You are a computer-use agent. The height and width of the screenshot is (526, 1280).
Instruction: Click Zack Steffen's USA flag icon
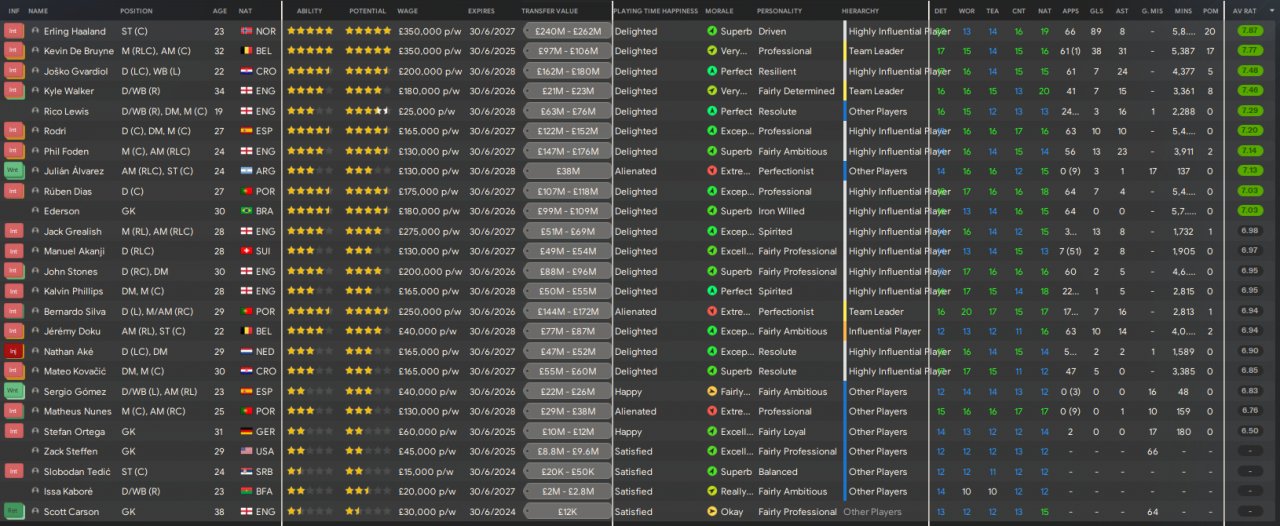point(247,451)
